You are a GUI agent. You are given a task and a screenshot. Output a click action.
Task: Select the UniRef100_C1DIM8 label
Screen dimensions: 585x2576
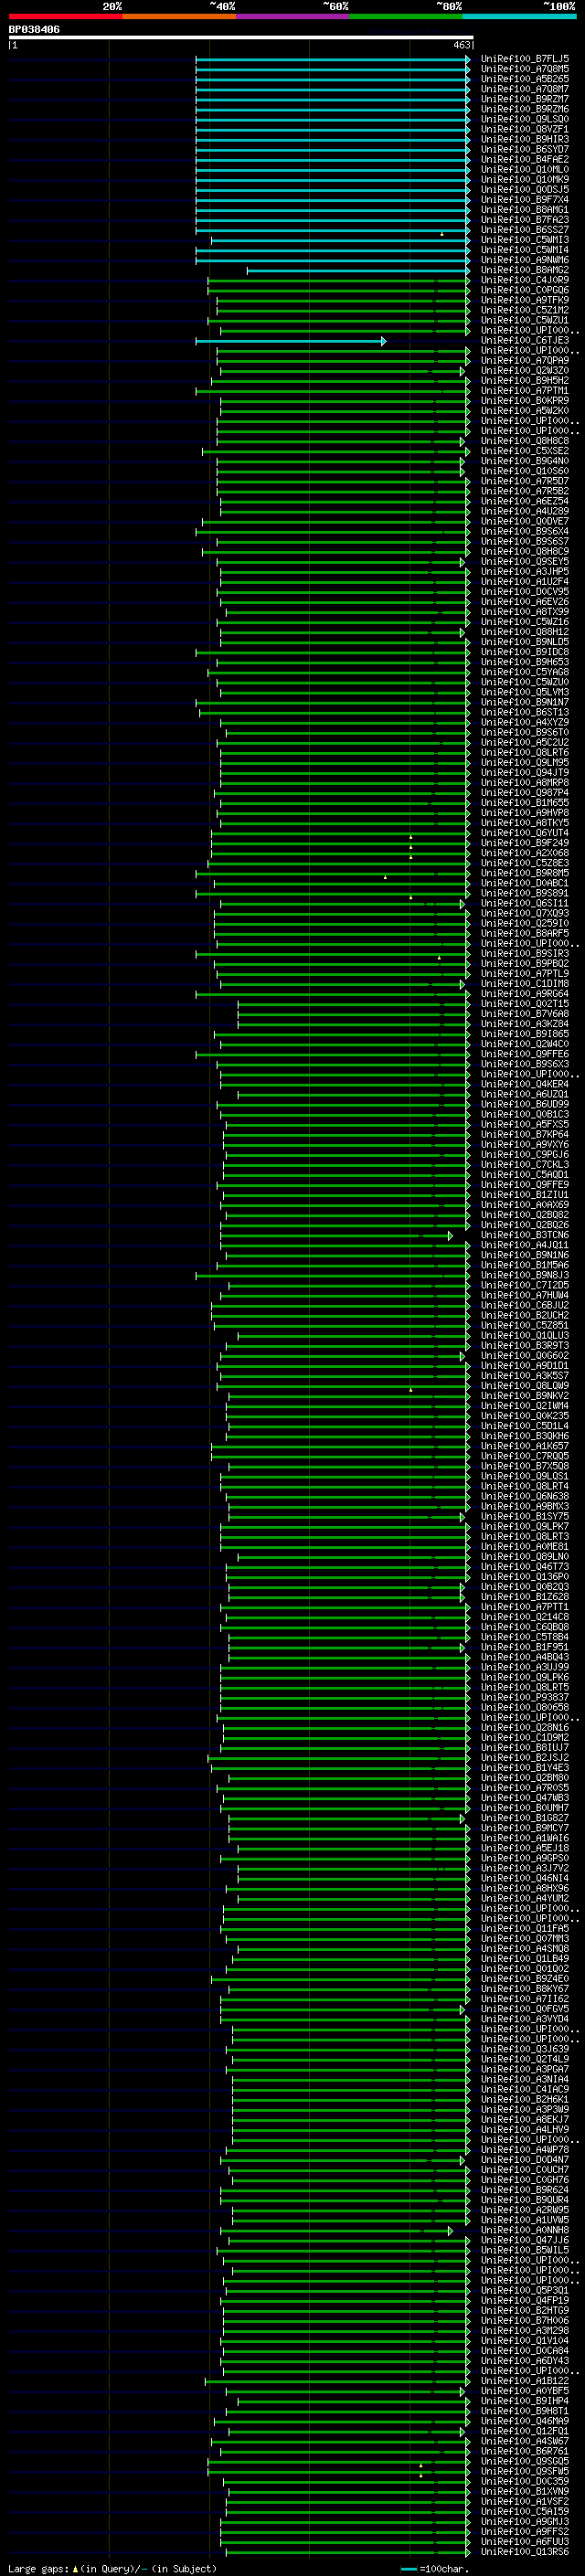(525, 983)
